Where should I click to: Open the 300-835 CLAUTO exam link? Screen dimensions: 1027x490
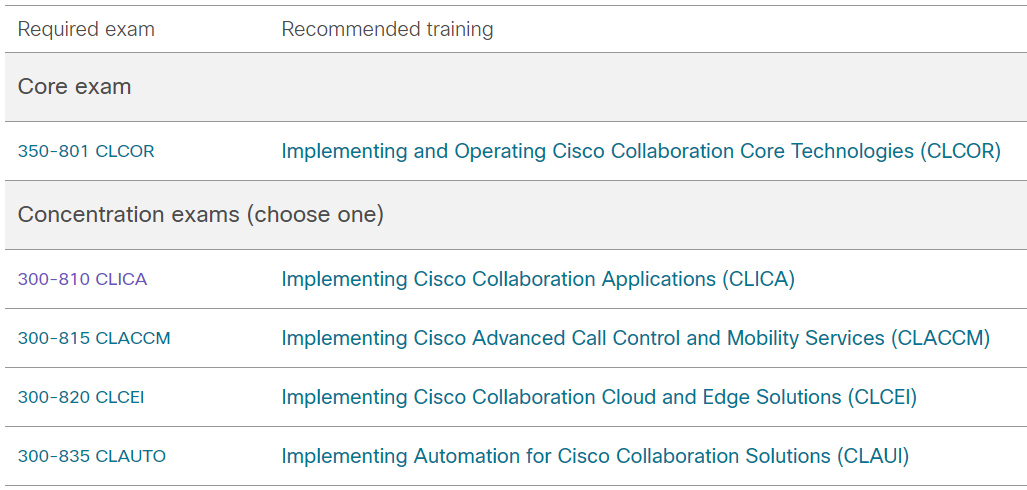click(x=92, y=457)
